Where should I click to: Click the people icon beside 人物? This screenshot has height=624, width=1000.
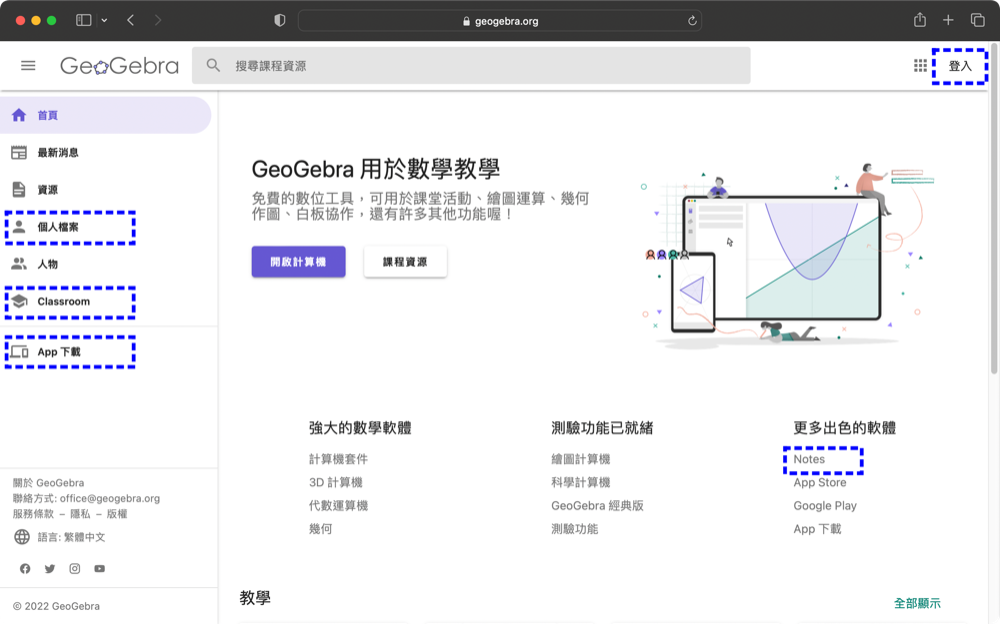click(19, 264)
